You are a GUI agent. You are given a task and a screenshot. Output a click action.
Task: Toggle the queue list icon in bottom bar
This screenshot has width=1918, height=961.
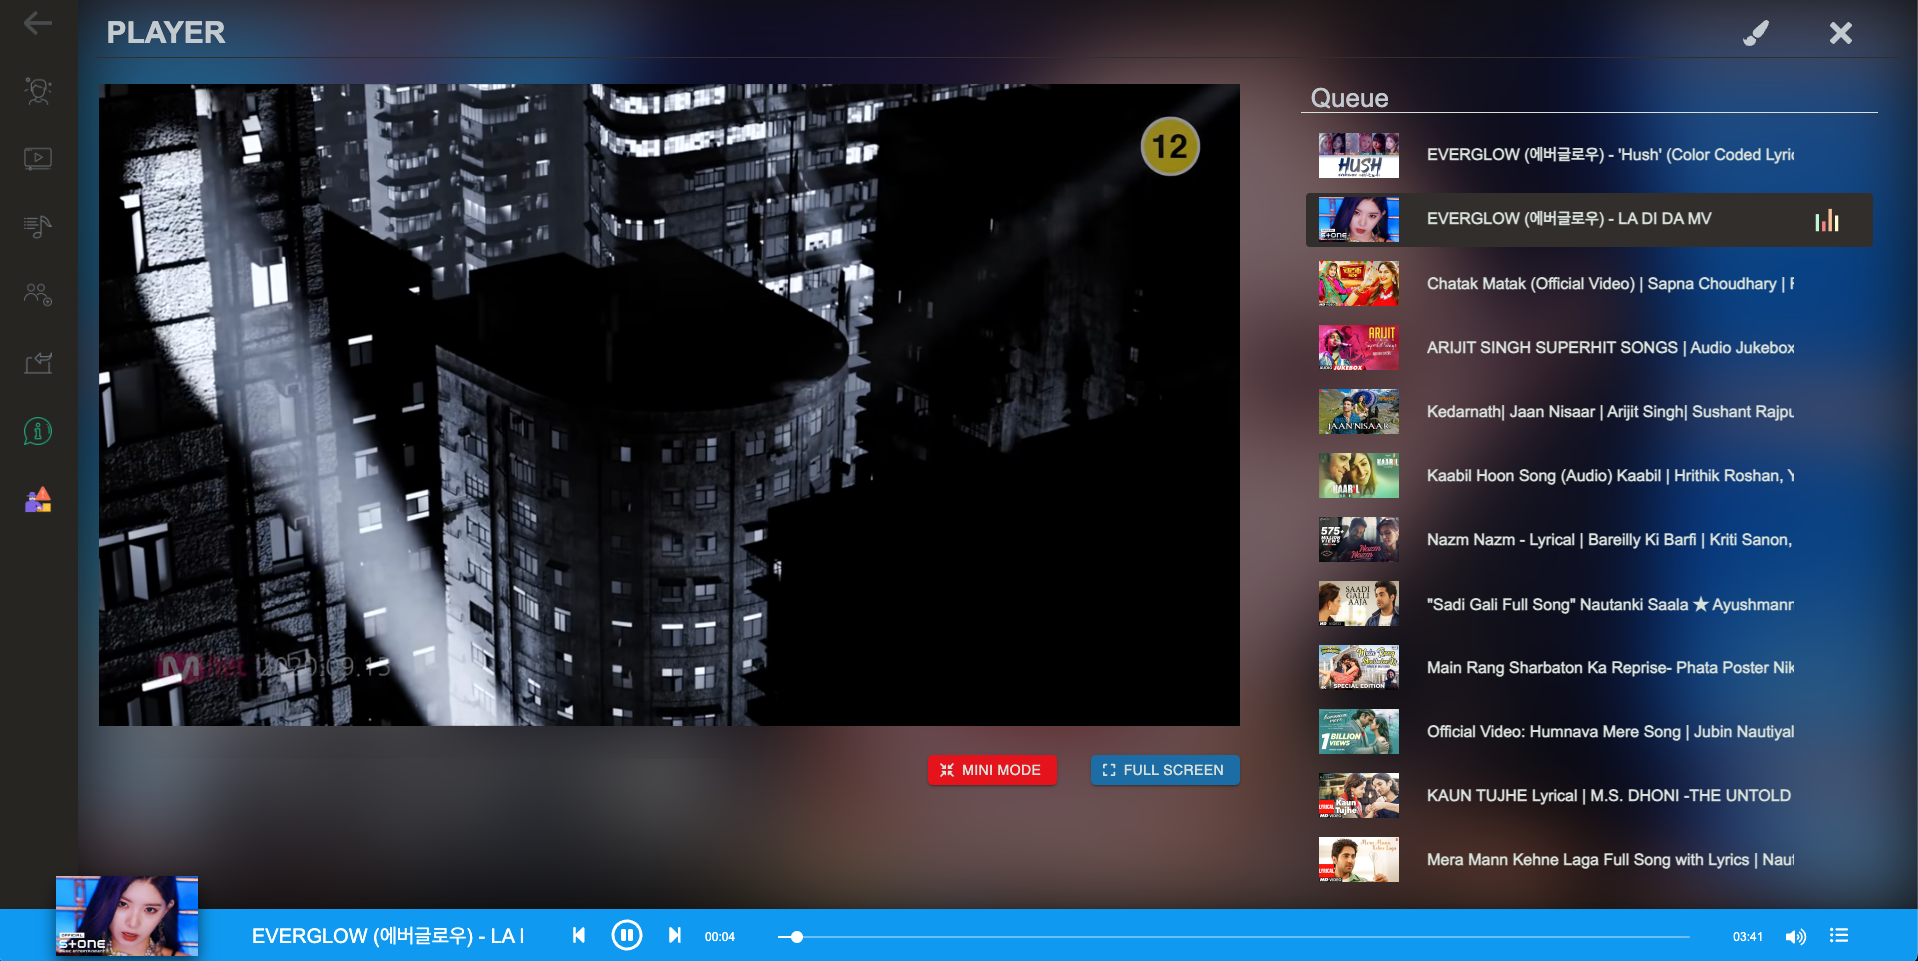tap(1839, 935)
